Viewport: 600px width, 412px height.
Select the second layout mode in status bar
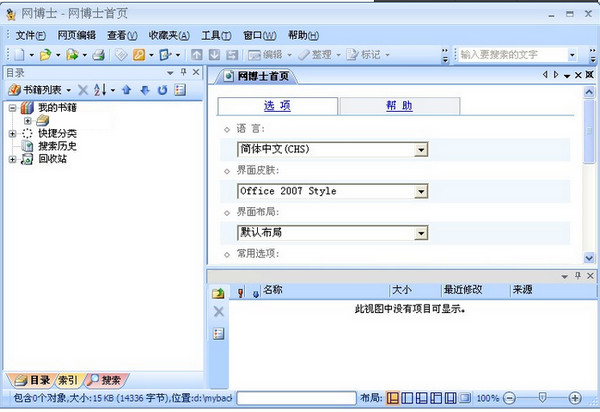pos(408,398)
